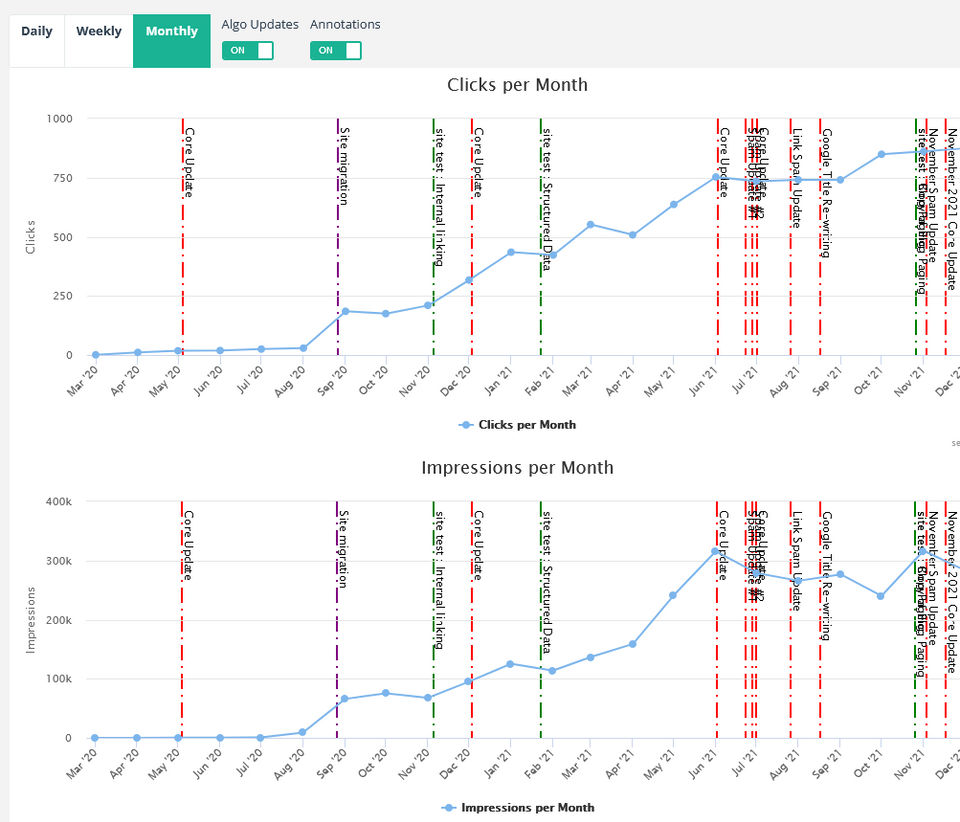Click Google Title Re-writing marker in Clicks chart
Screen dimensions: 960x822
820,236
